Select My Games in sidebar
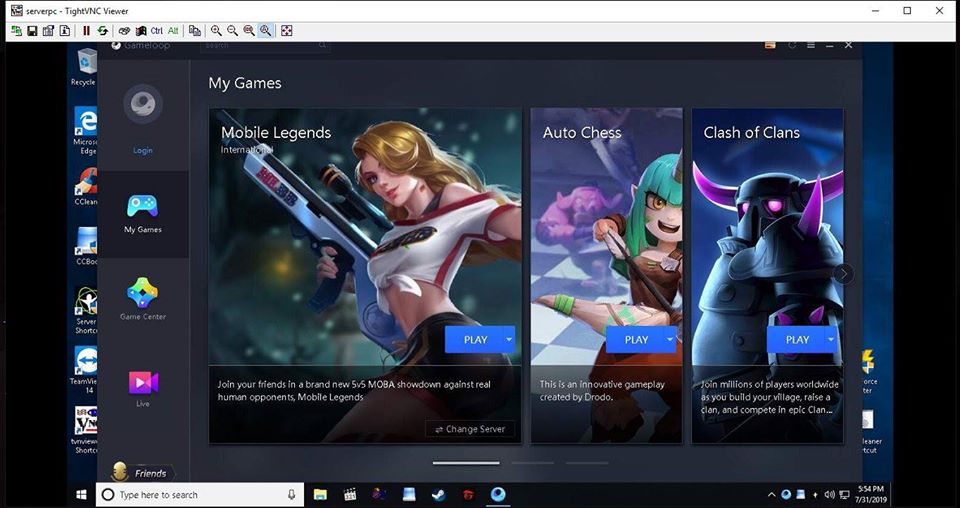The image size is (960, 508). click(143, 214)
